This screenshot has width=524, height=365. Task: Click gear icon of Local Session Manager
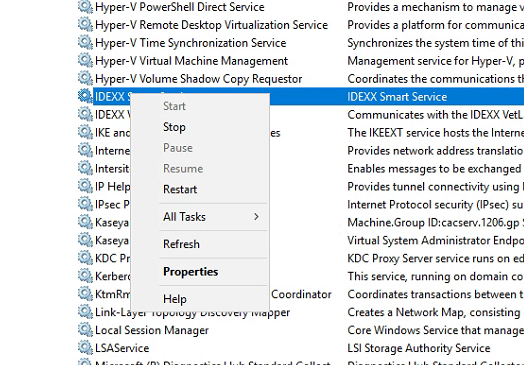tap(85, 330)
